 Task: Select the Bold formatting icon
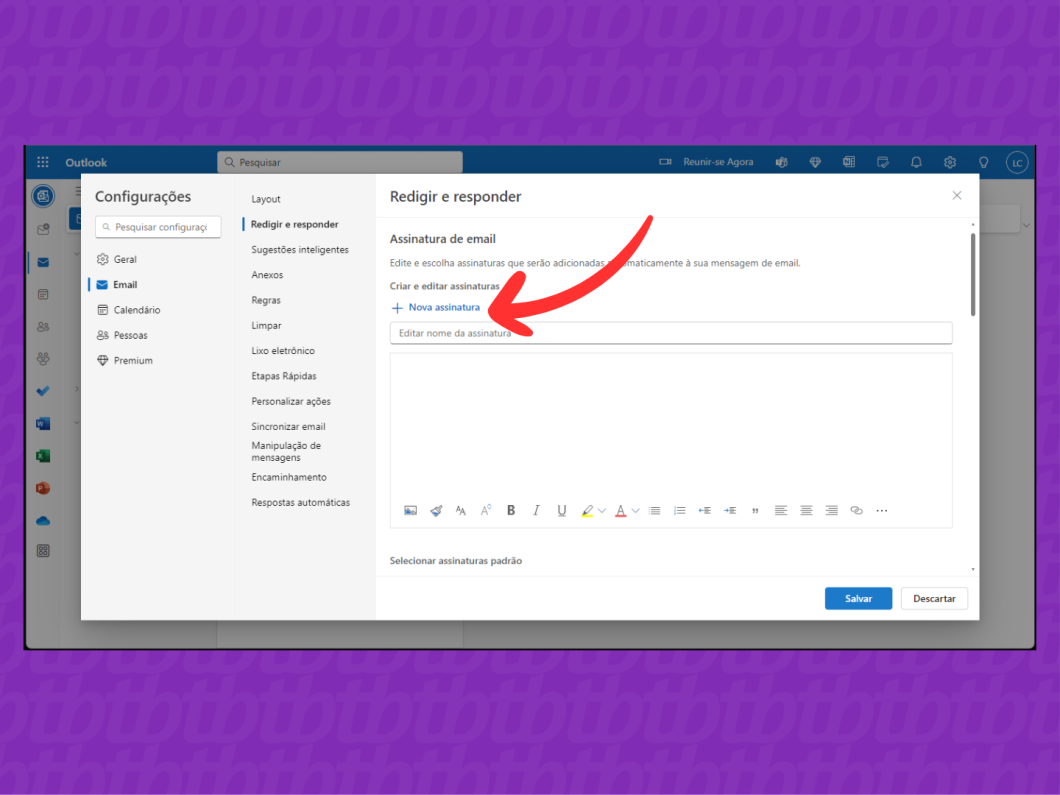(511, 510)
